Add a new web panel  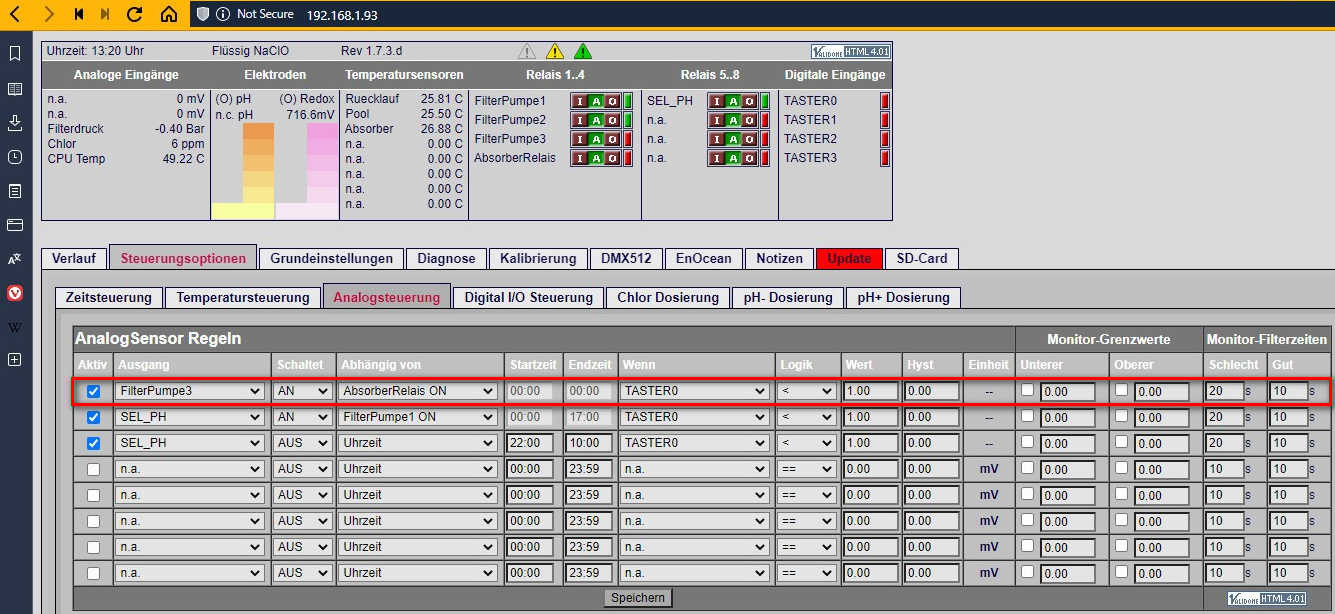(x=15, y=360)
